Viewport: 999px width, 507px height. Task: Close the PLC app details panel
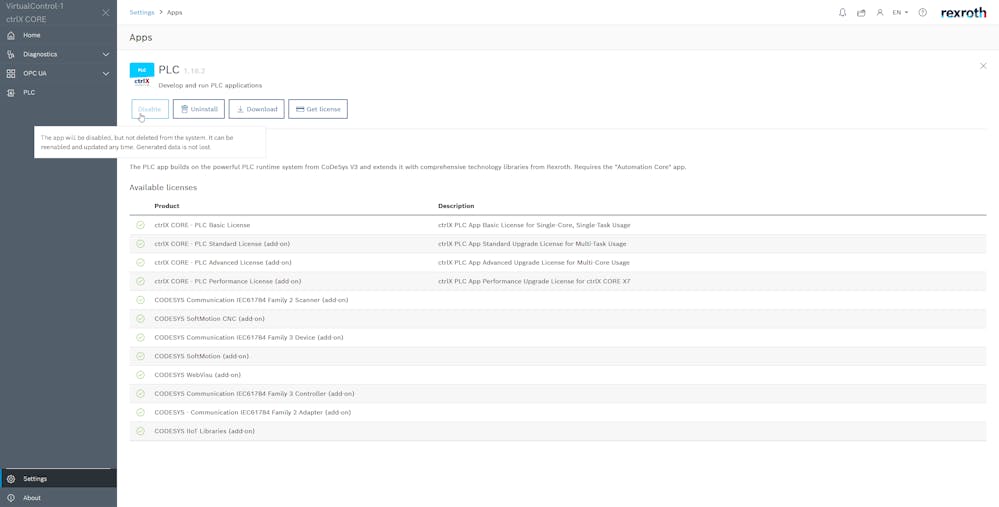click(983, 66)
